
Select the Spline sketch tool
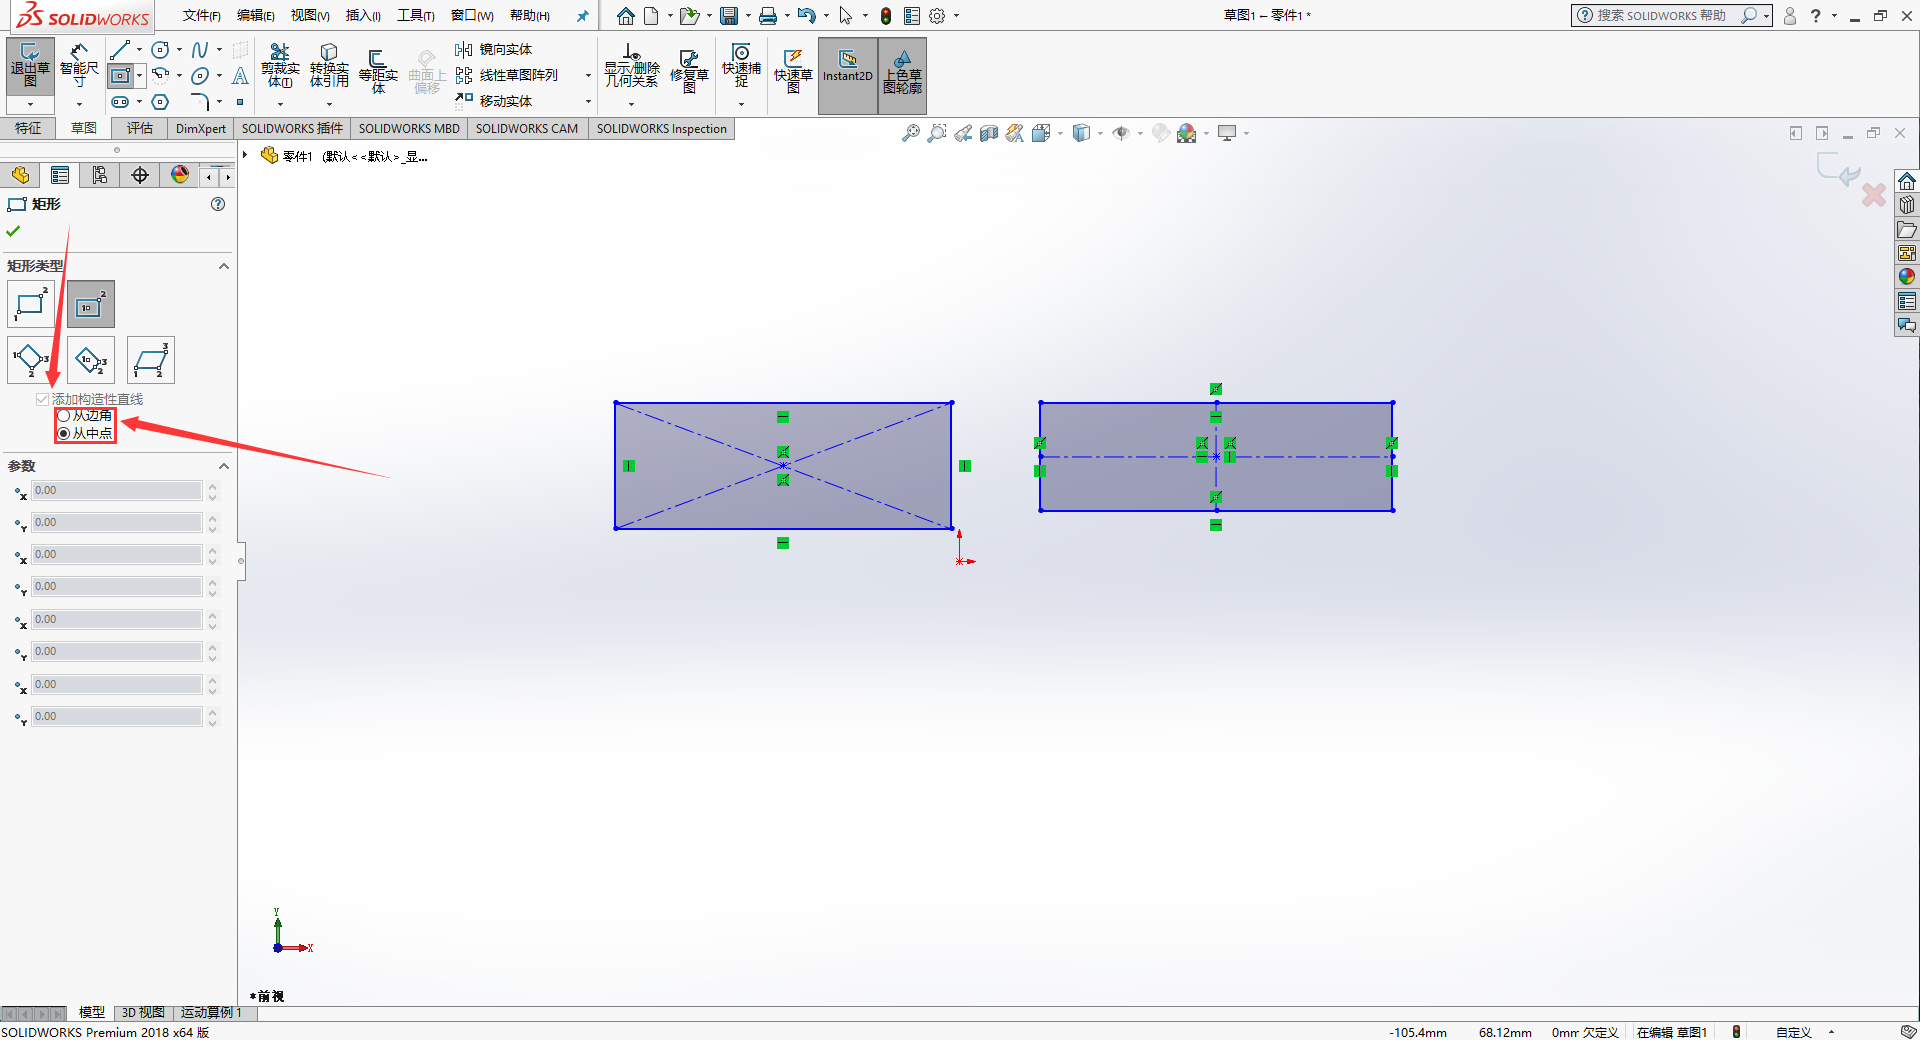(200, 50)
